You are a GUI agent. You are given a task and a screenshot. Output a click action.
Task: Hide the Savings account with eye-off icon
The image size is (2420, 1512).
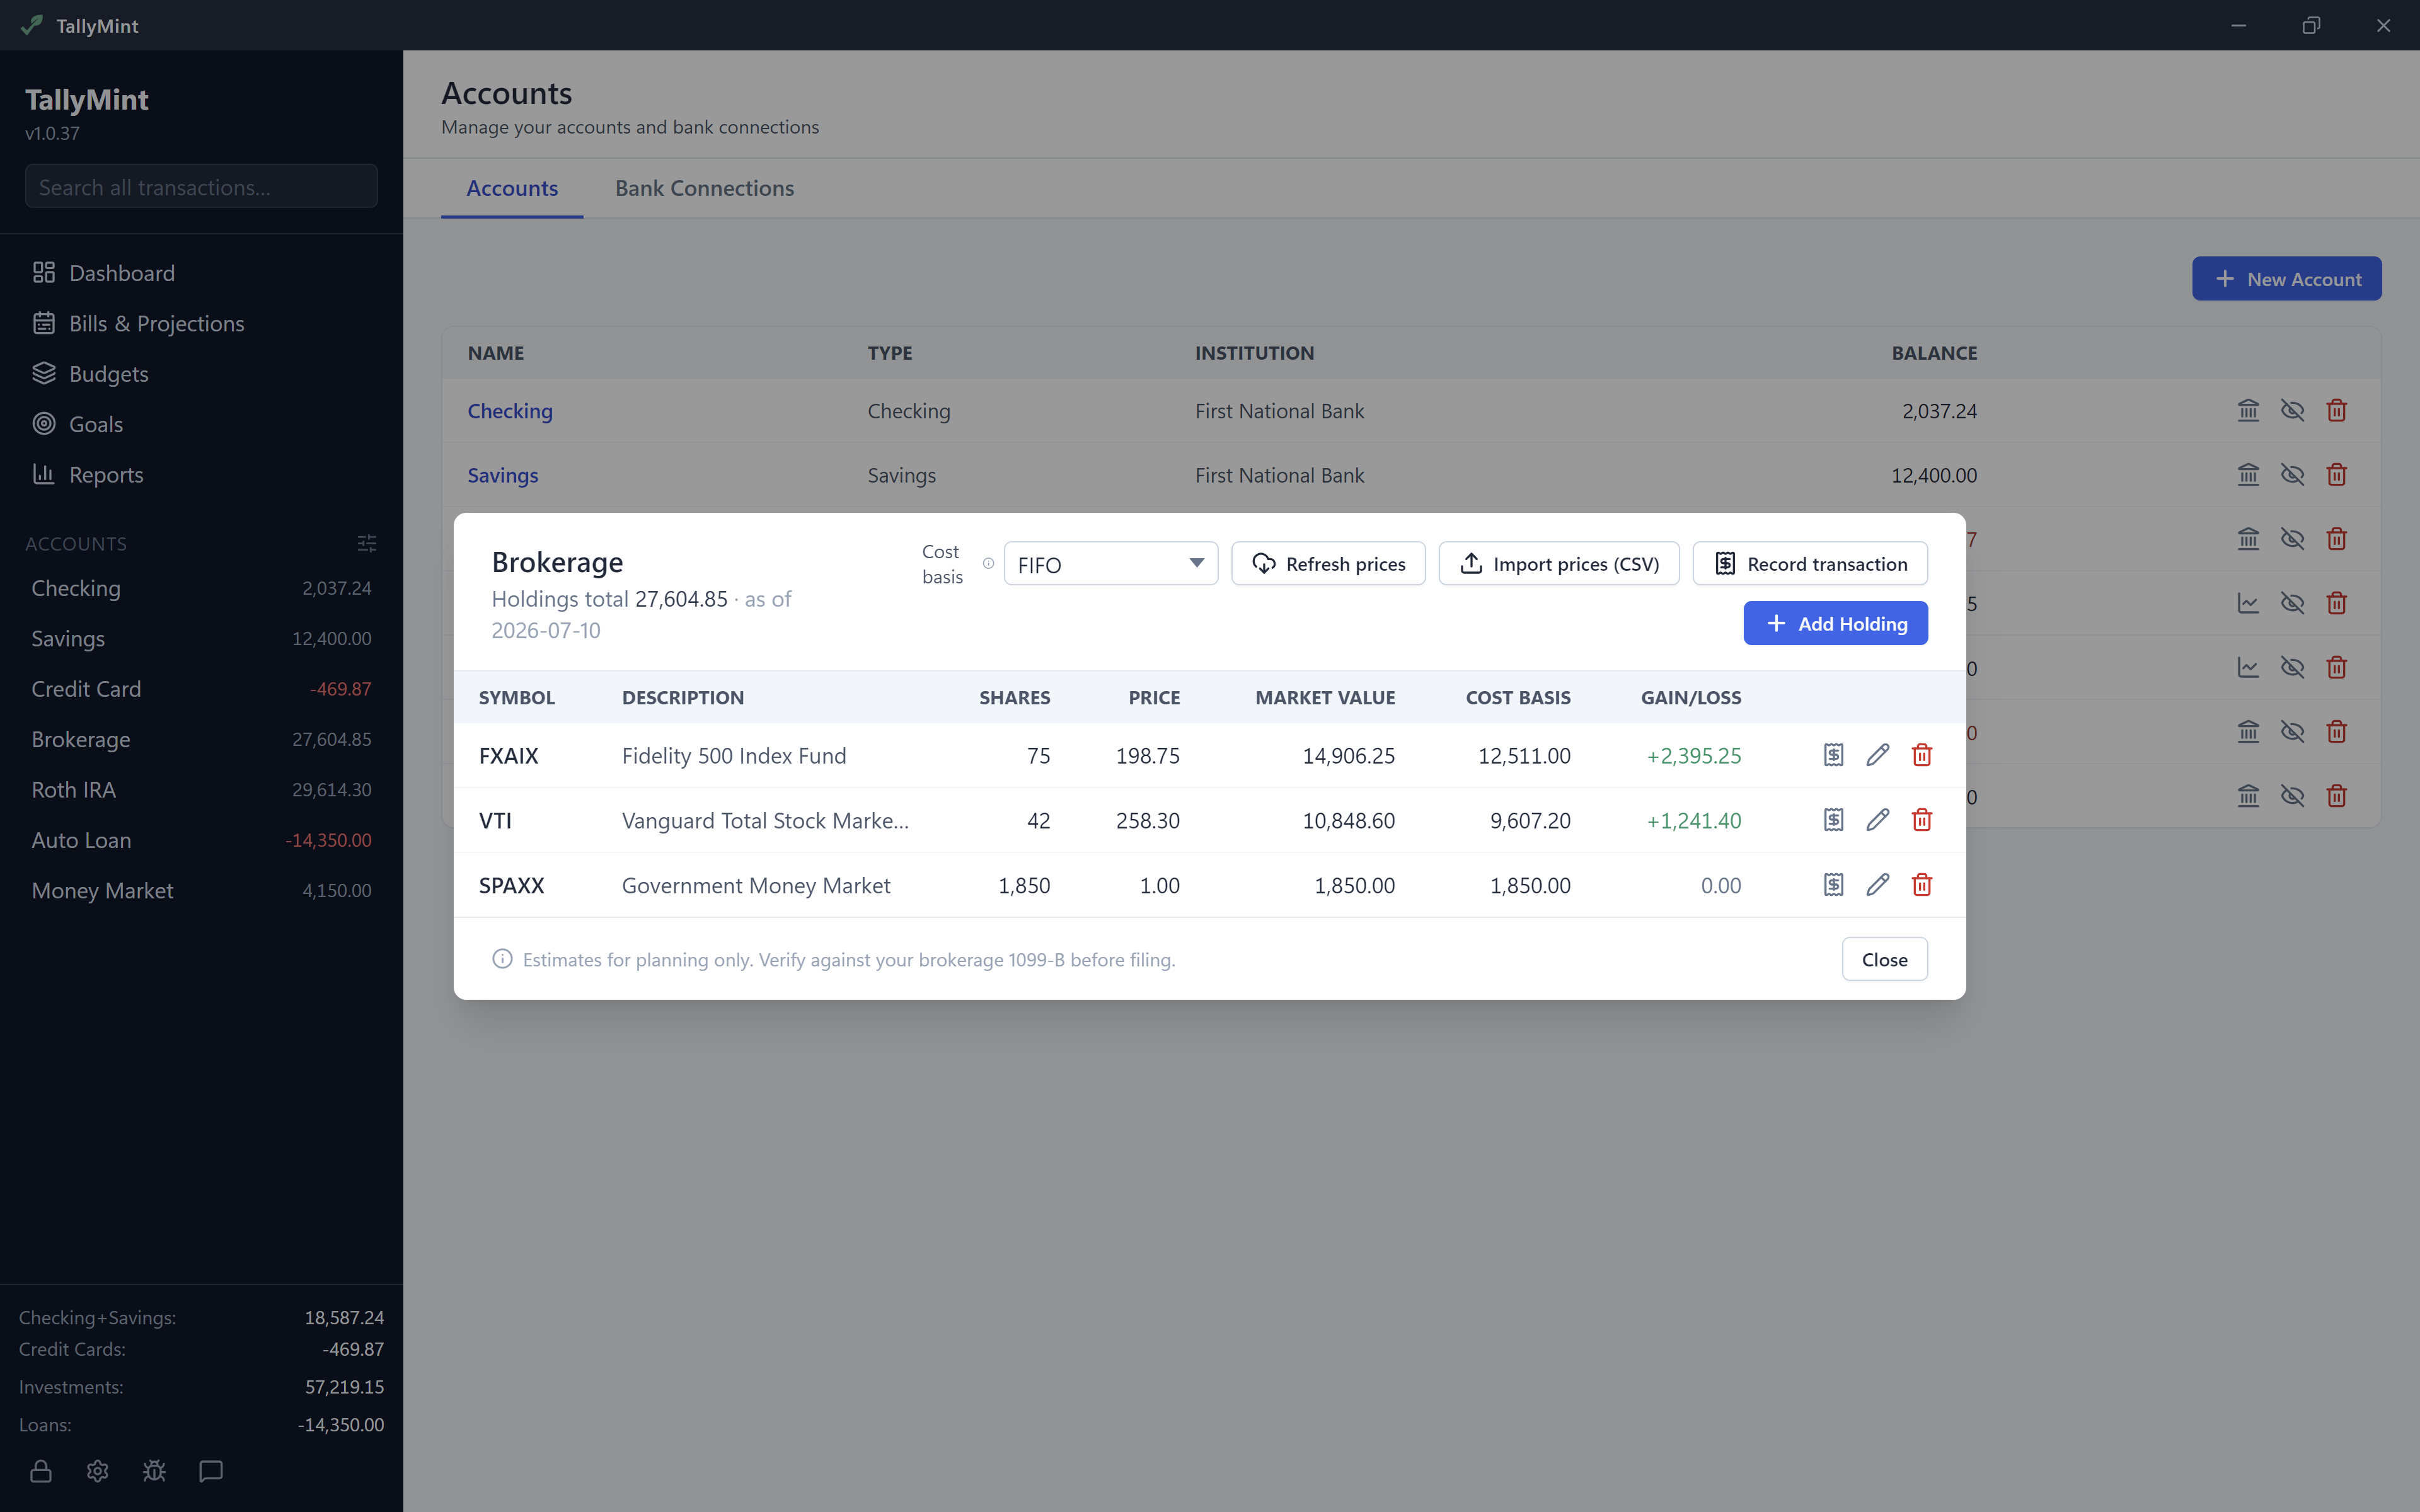(x=2292, y=475)
